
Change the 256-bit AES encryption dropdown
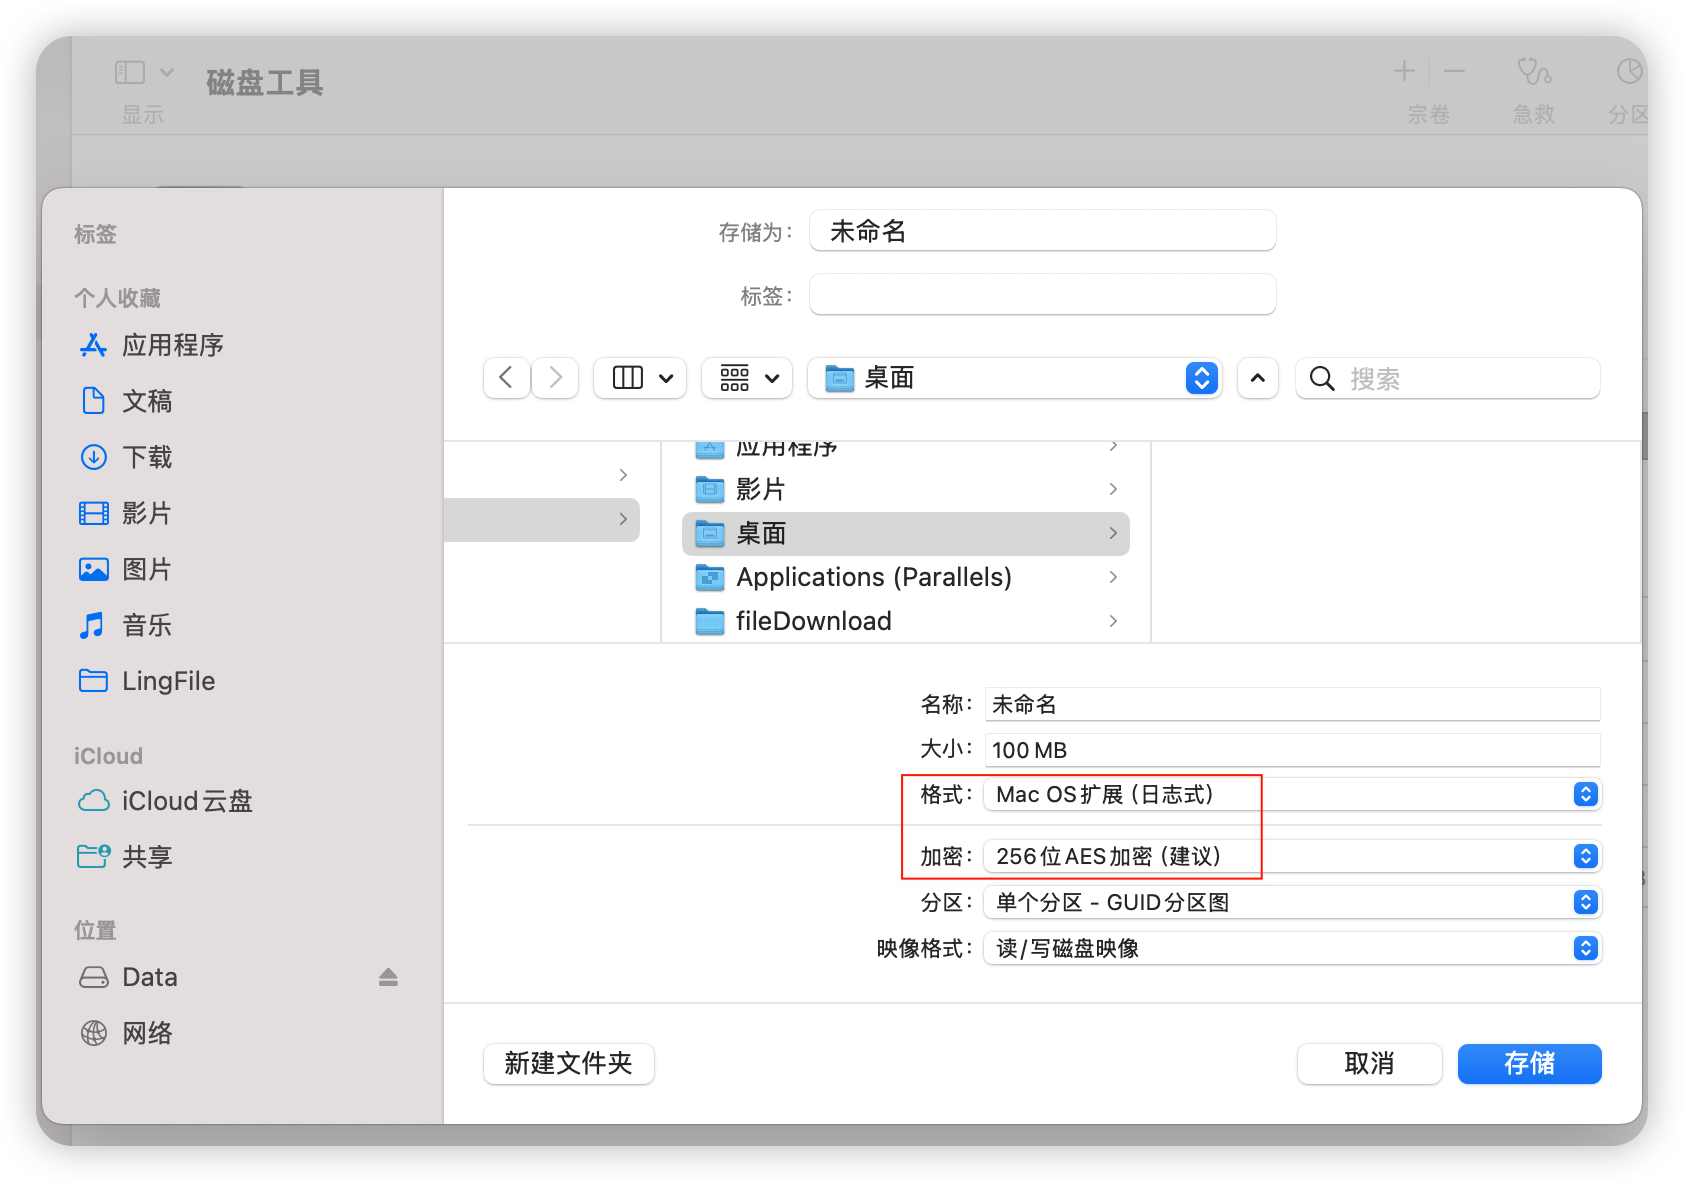click(1292, 856)
